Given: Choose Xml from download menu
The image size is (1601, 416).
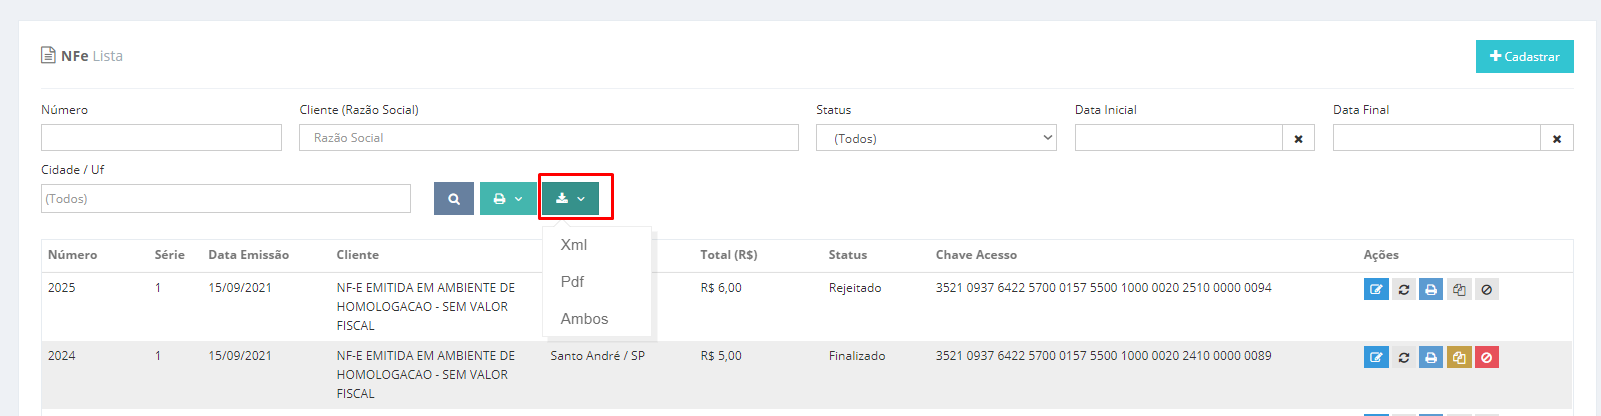Looking at the screenshot, I should pyautogui.click(x=574, y=245).
